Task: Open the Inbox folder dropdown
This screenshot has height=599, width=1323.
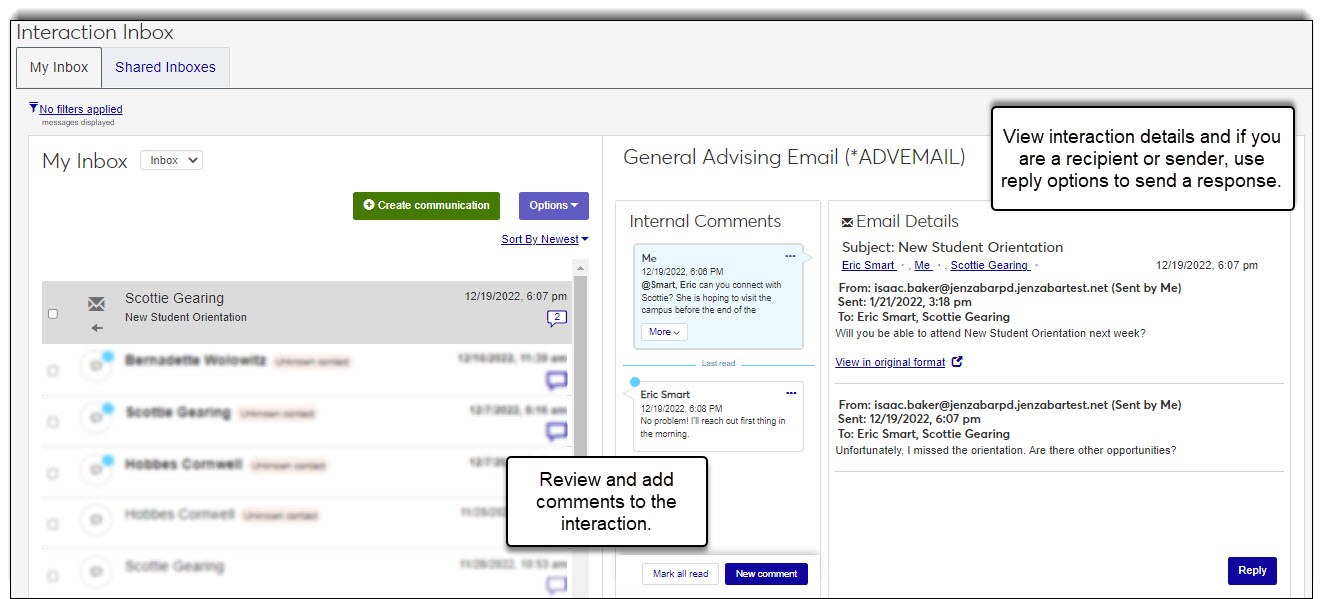Action: click(x=171, y=160)
